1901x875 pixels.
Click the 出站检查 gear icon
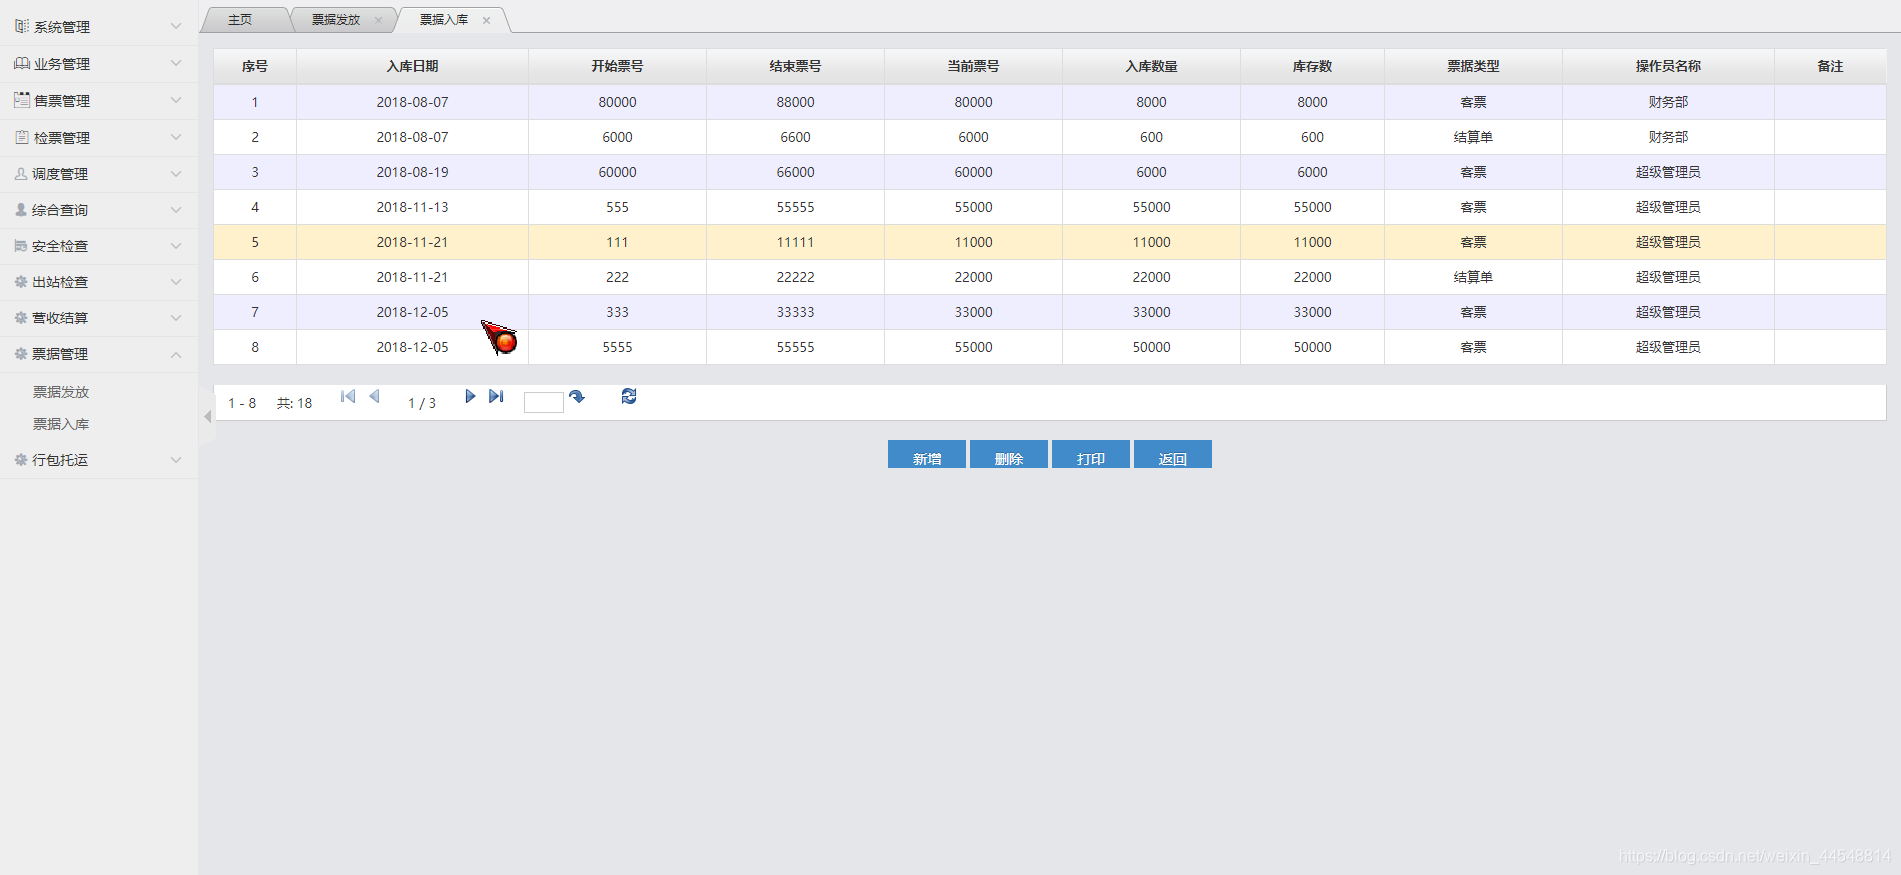(21, 282)
